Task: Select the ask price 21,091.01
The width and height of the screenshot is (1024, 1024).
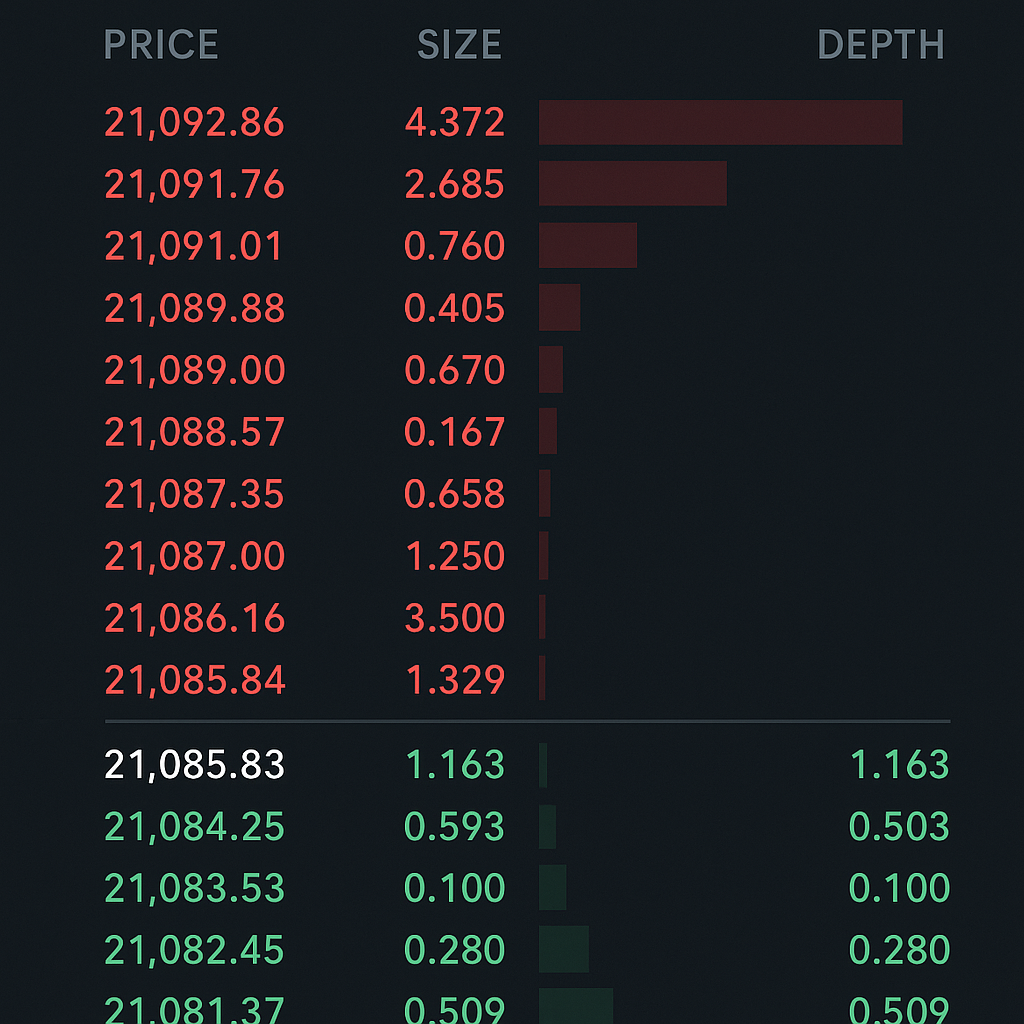Action: 194,245
